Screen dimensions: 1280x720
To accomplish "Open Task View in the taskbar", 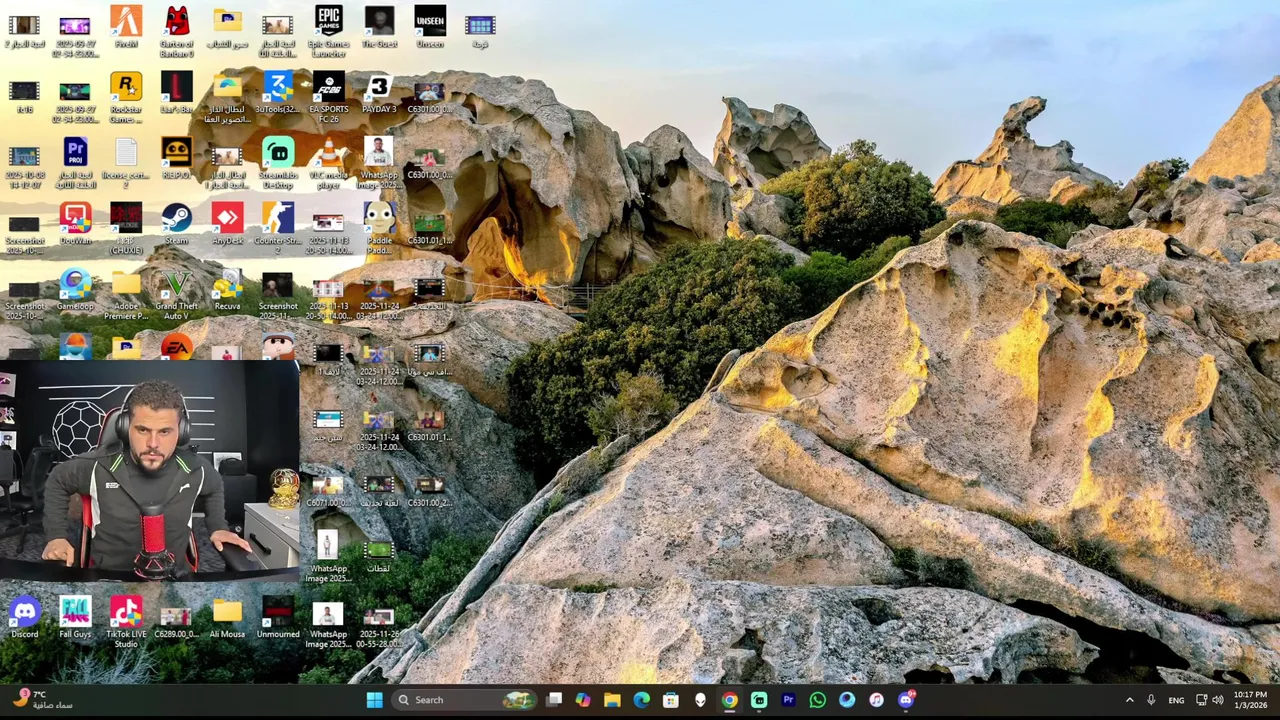I will [x=554, y=700].
